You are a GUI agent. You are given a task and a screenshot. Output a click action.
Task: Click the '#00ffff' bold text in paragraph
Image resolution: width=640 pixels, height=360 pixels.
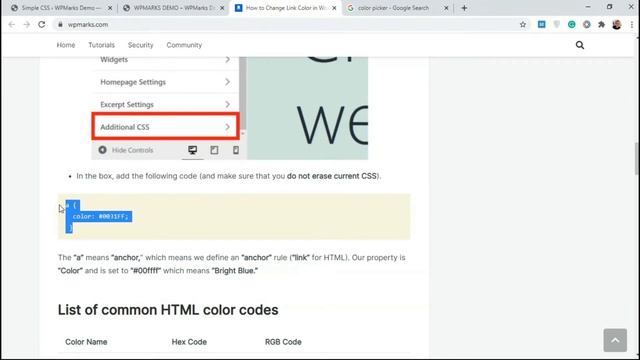tap(146, 271)
